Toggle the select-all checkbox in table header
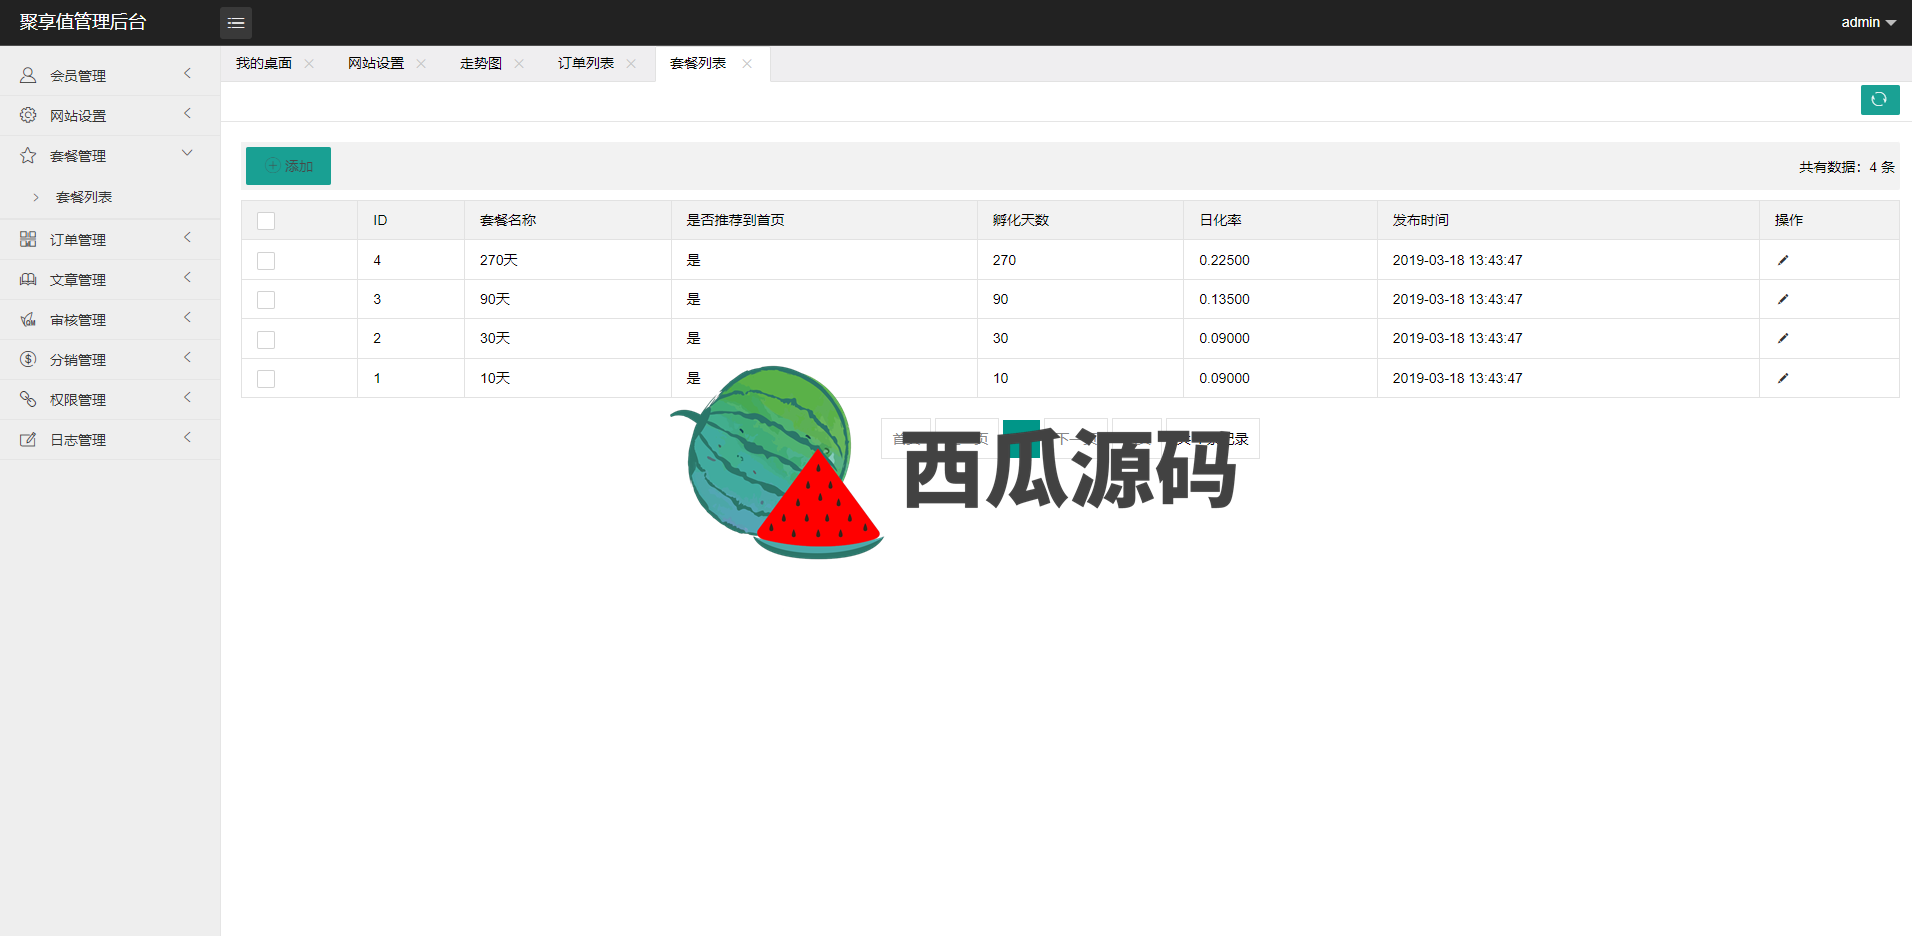The width and height of the screenshot is (1912, 936). click(x=266, y=221)
